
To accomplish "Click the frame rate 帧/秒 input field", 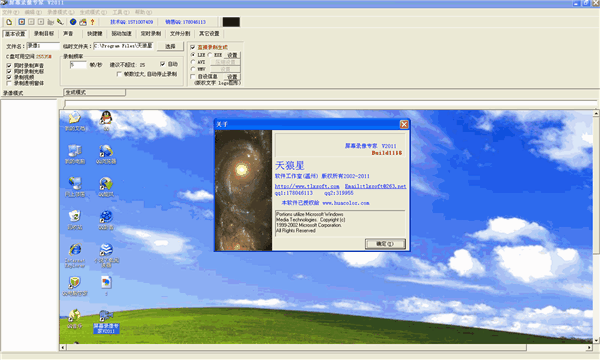I will click(78, 65).
